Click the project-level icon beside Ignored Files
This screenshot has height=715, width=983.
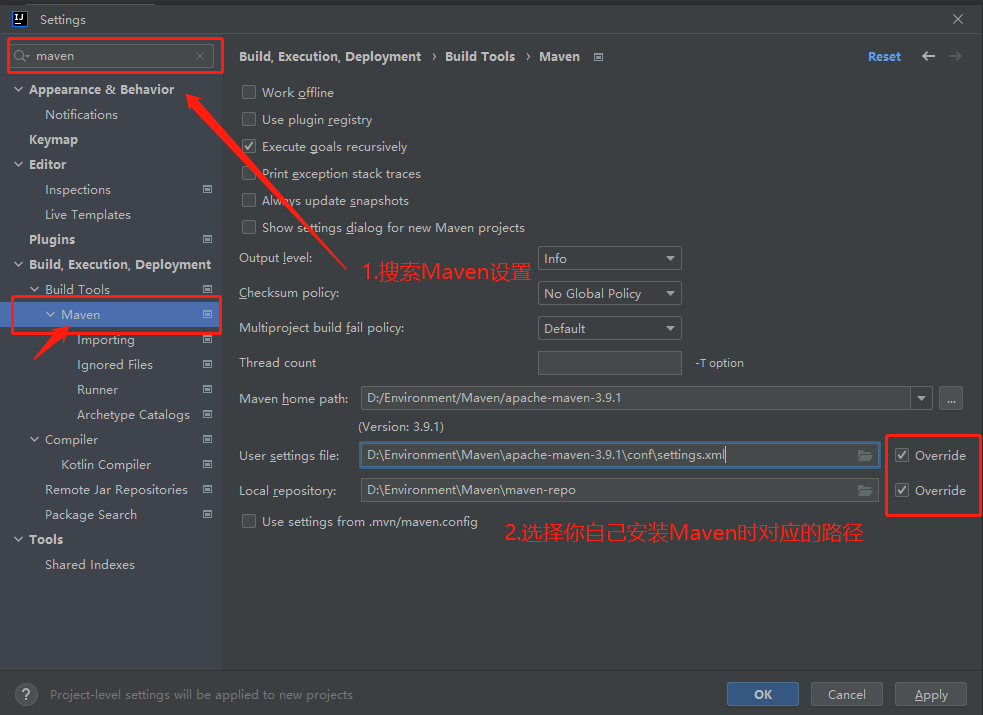[x=208, y=364]
